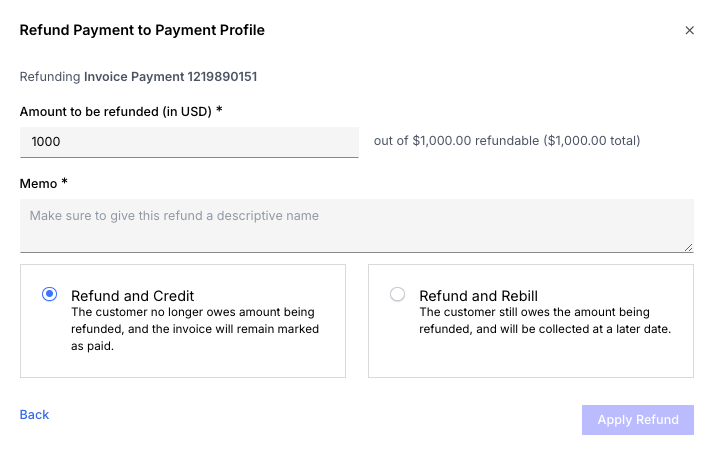Image resolution: width=714 pixels, height=451 pixels.
Task: Go back using the Back link
Action: 34,415
